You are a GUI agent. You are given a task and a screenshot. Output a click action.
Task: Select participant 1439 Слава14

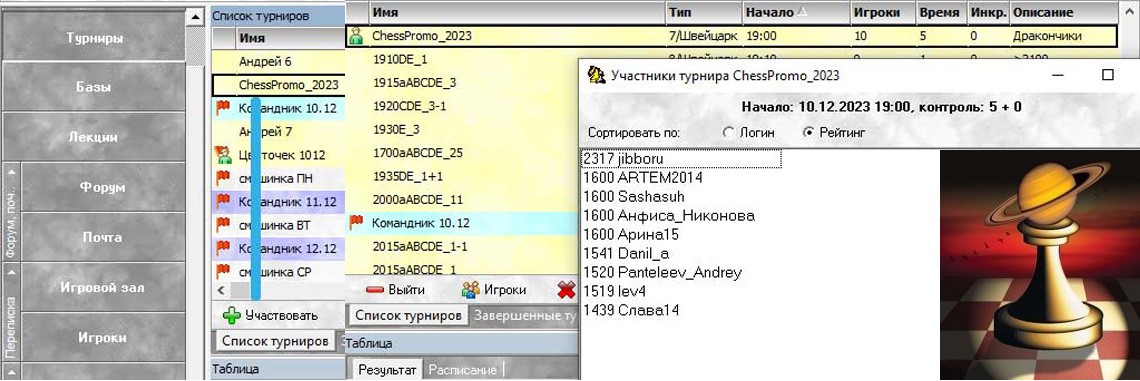pos(630,310)
